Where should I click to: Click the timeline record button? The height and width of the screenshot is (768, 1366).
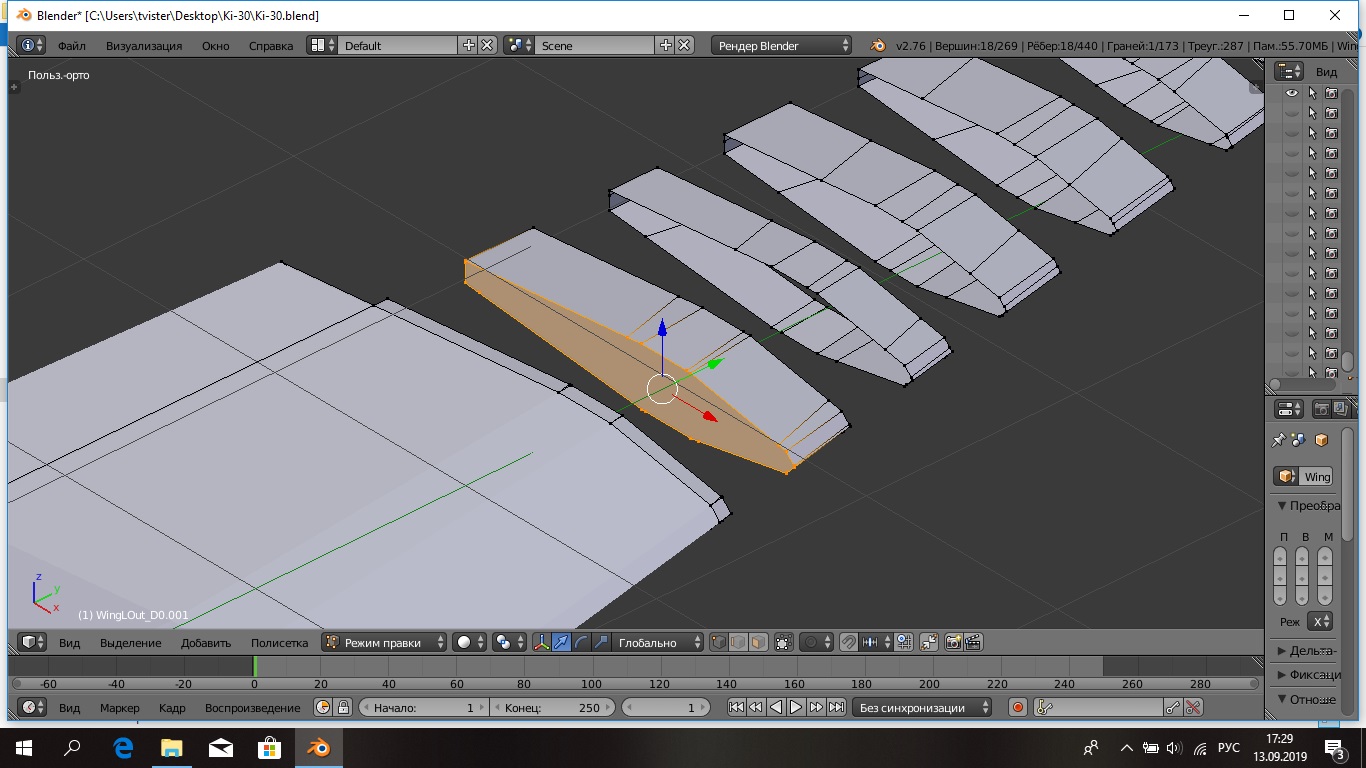1018,708
